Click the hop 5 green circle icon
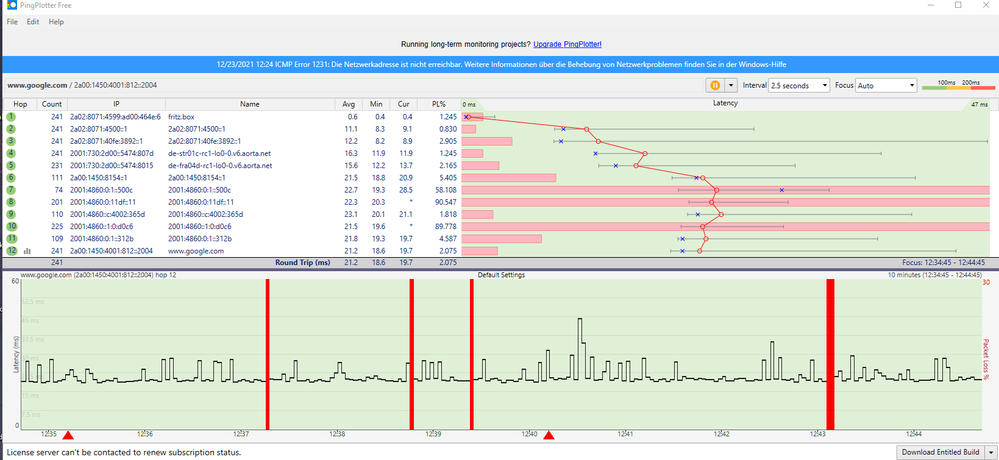 click(x=11, y=166)
